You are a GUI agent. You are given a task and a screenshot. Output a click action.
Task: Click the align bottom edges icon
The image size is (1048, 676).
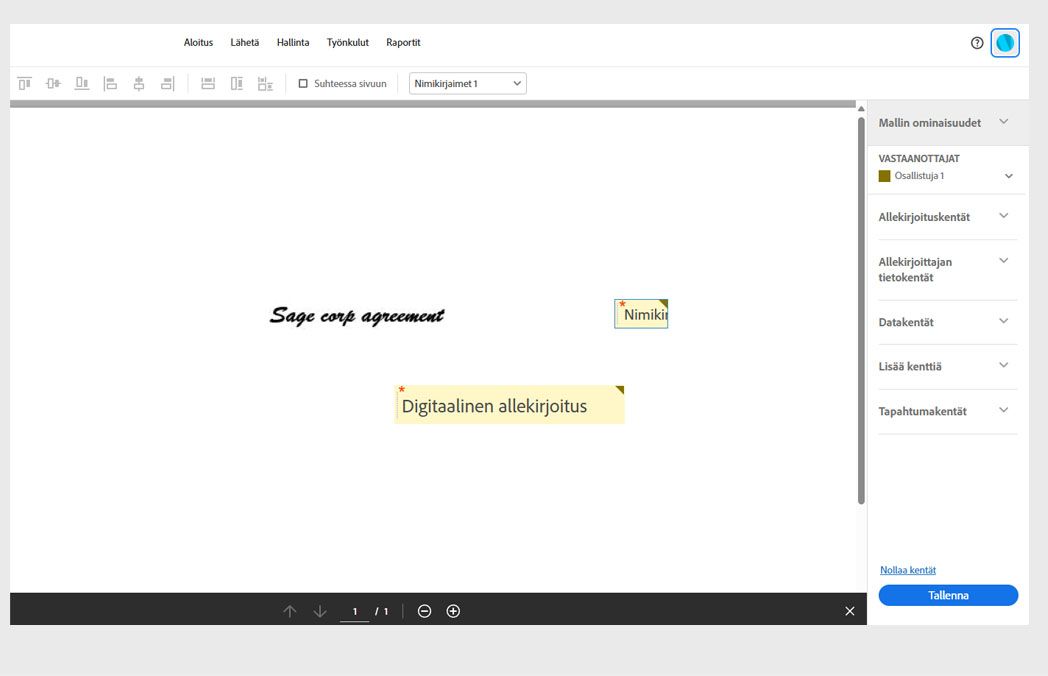click(82, 84)
